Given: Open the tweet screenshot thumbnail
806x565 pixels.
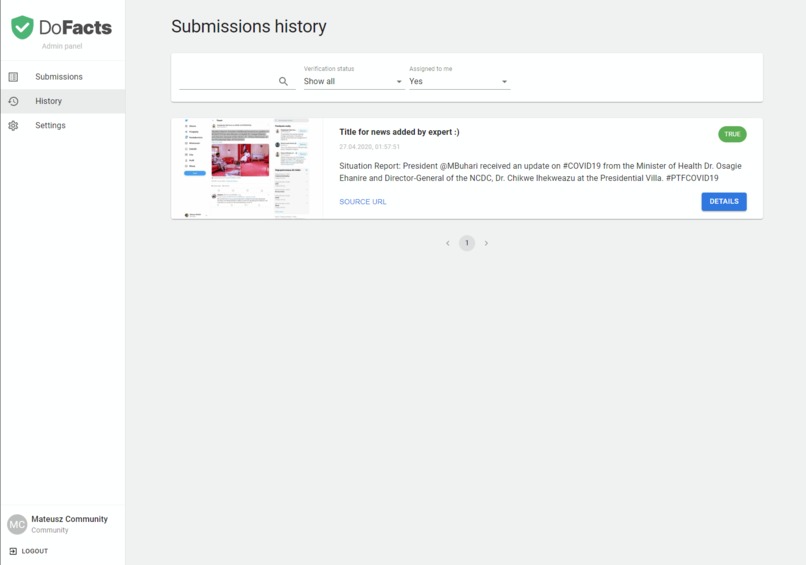Looking at the screenshot, I should tap(247, 169).
